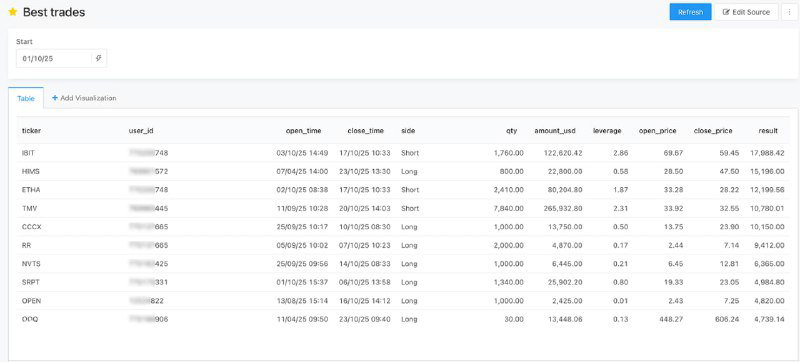Click result value 6,365.00
Viewport: 800px width, 362px height.
tap(769, 264)
